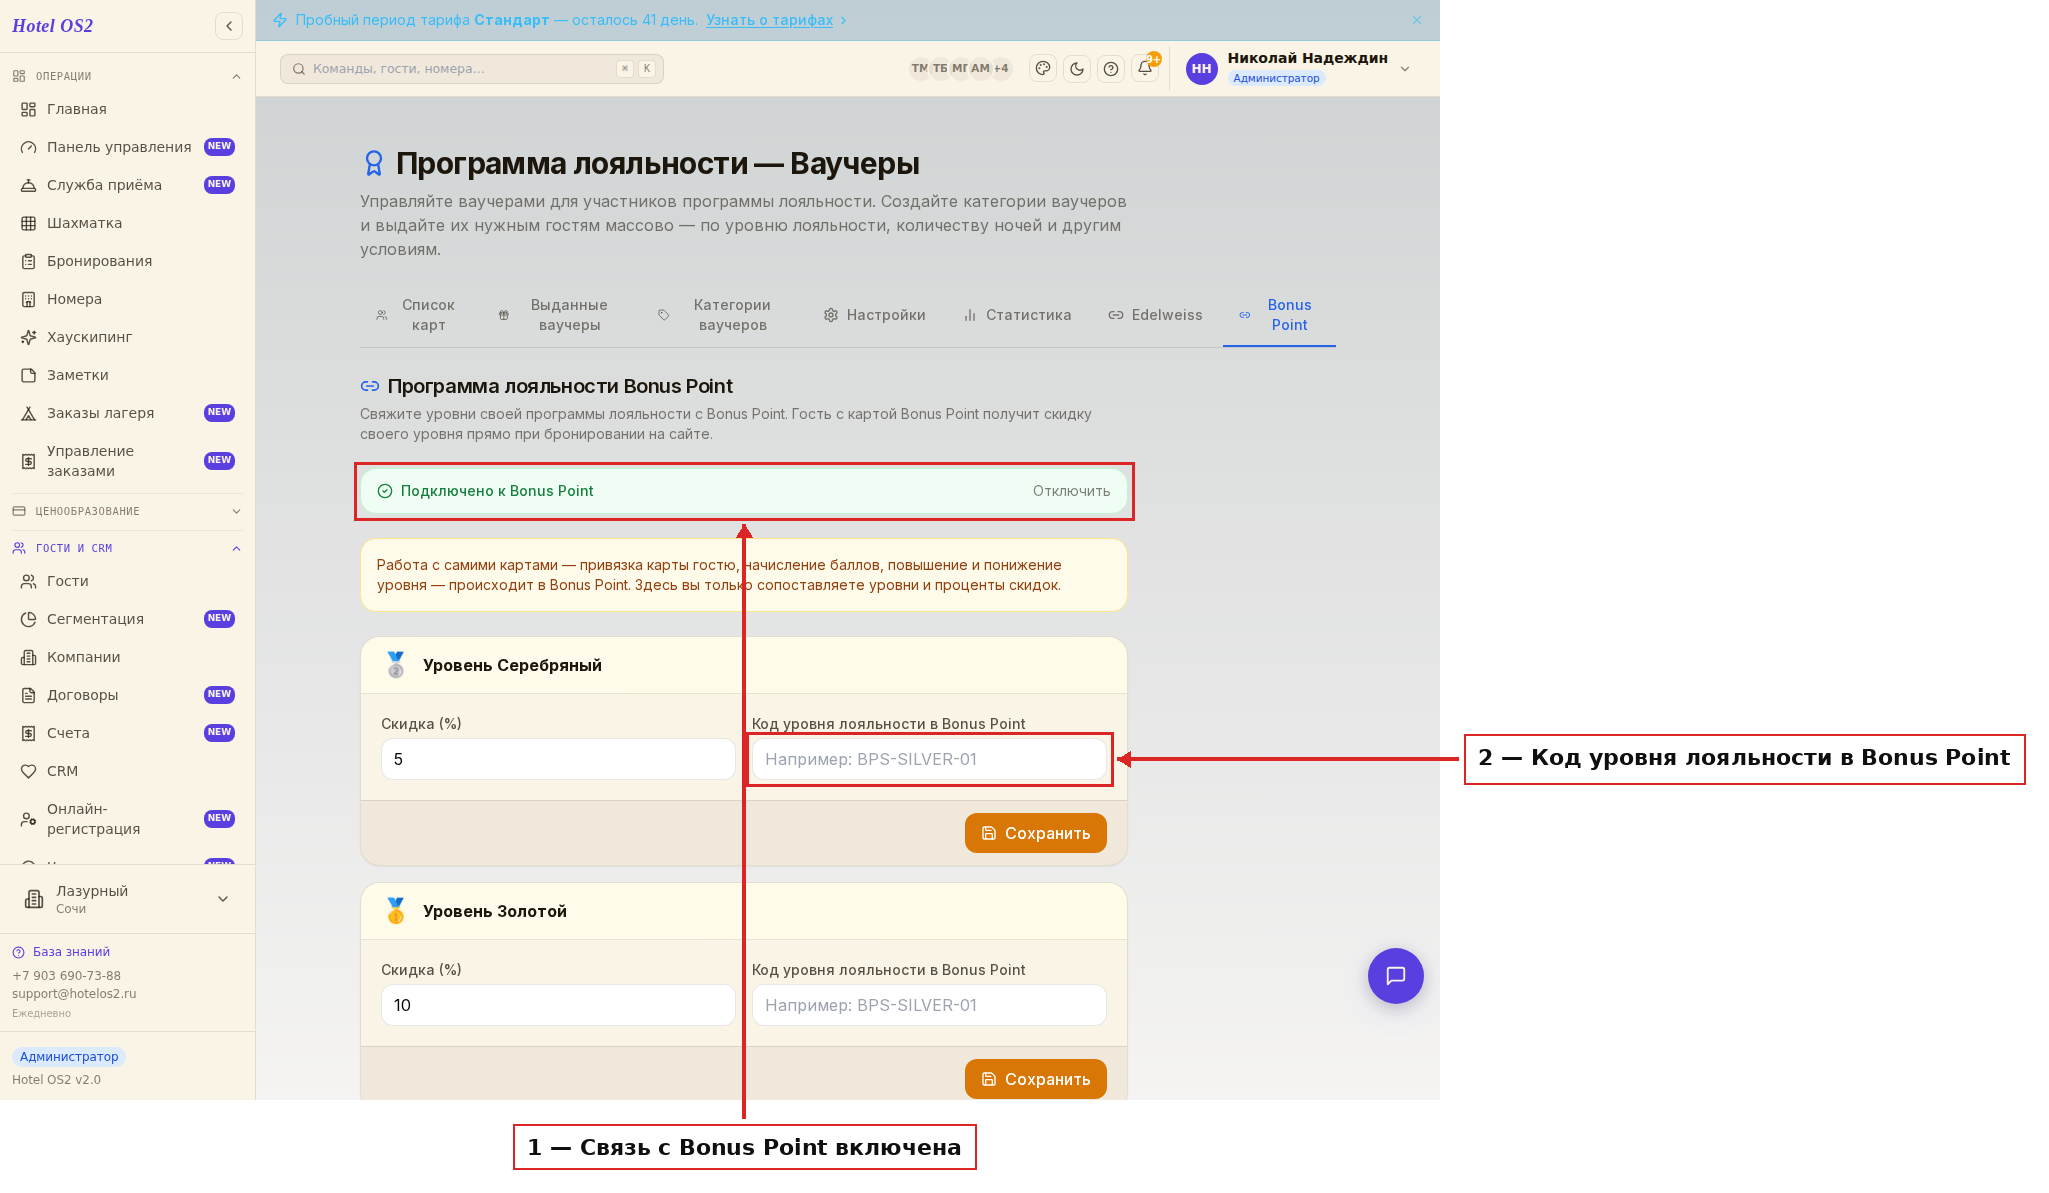Open Главная in the sidebar
The image size is (2049, 1193).
[127, 109]
